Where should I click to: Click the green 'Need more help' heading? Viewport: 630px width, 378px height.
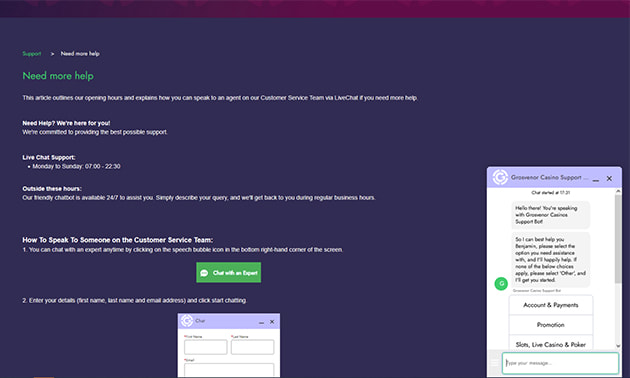pyautogui.click(x=58, y=76)
